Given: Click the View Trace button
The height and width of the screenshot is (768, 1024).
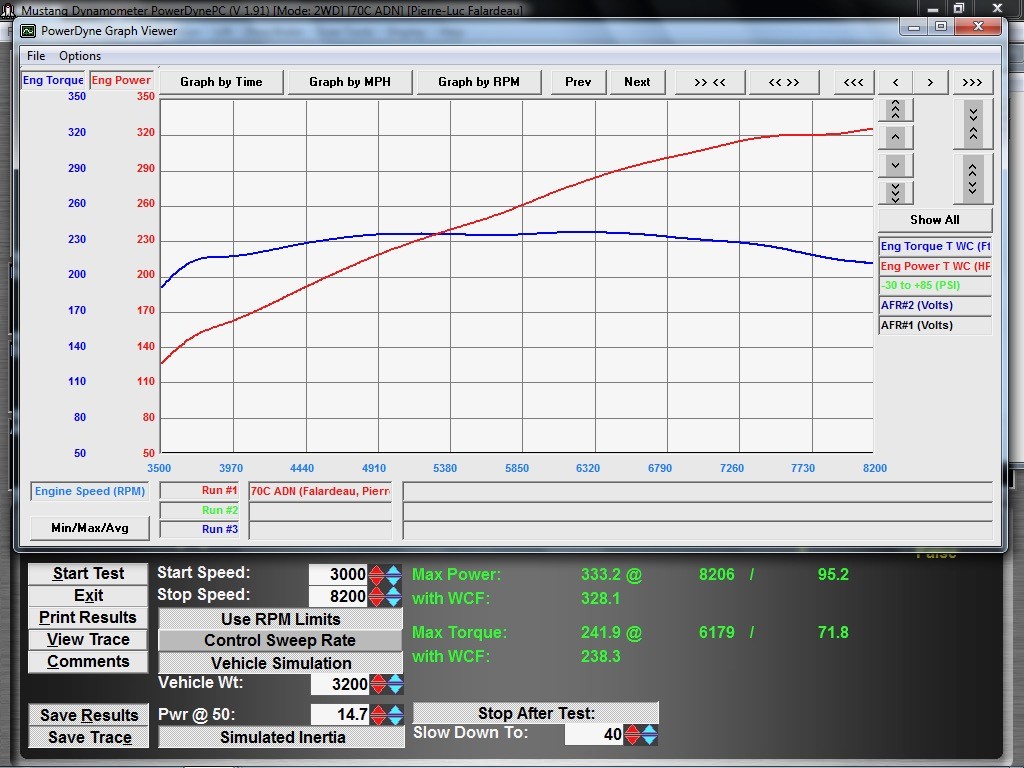Looking at the screenshot, I should (88, 640).
